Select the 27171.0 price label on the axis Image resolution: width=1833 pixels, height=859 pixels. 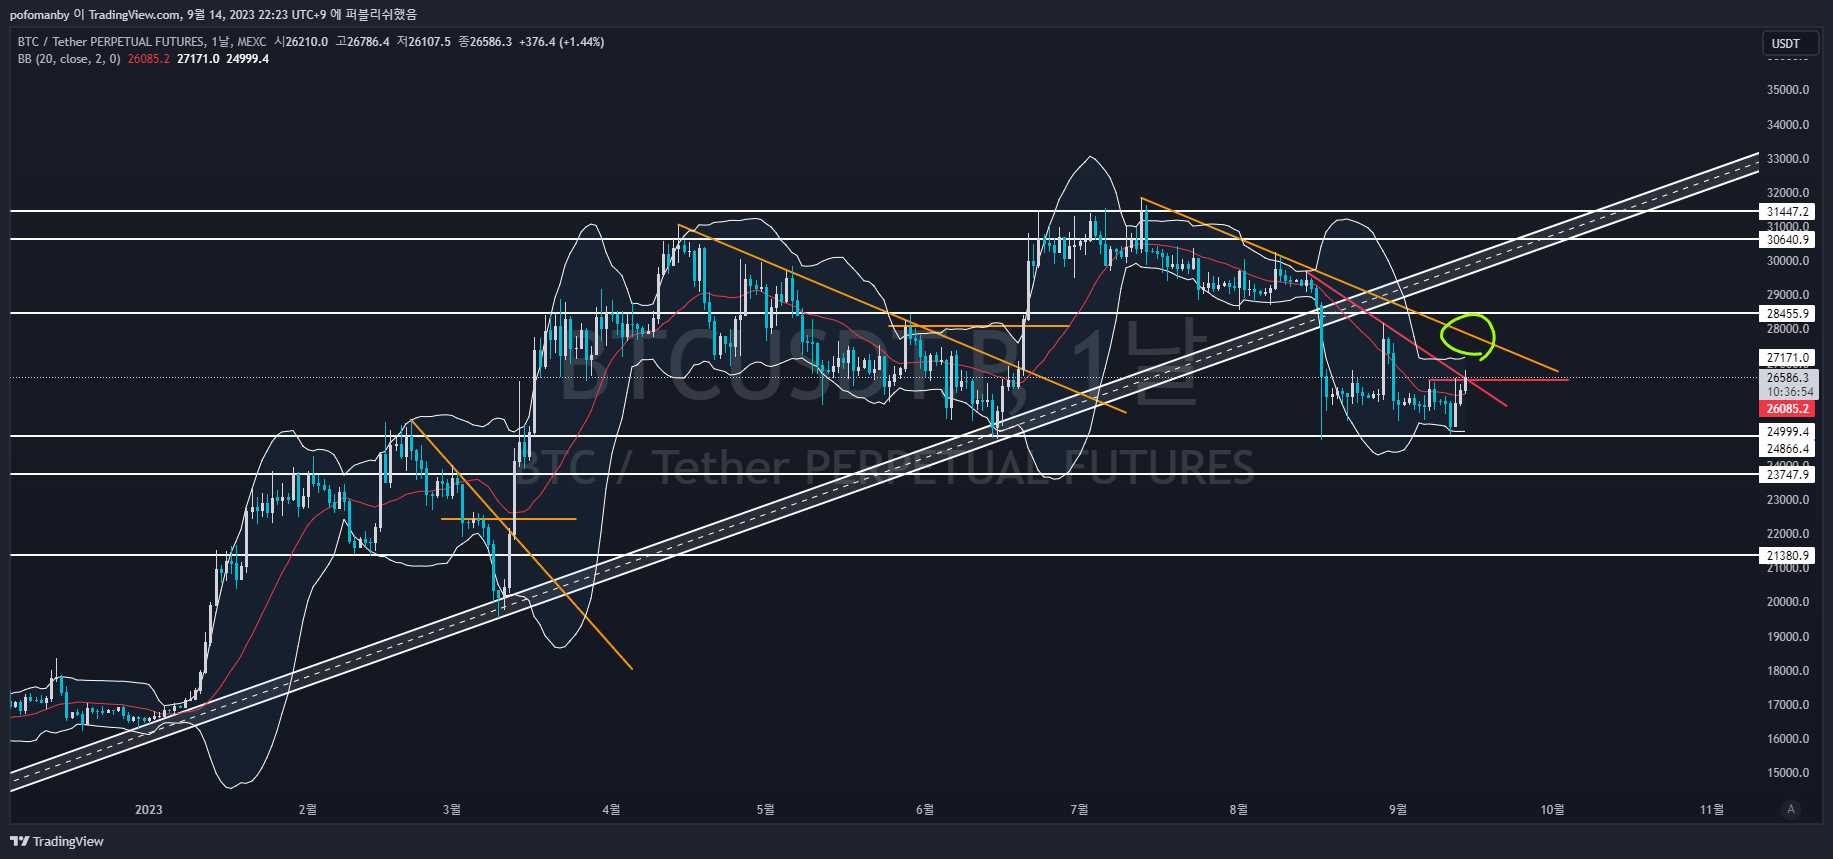point(1787,357)
